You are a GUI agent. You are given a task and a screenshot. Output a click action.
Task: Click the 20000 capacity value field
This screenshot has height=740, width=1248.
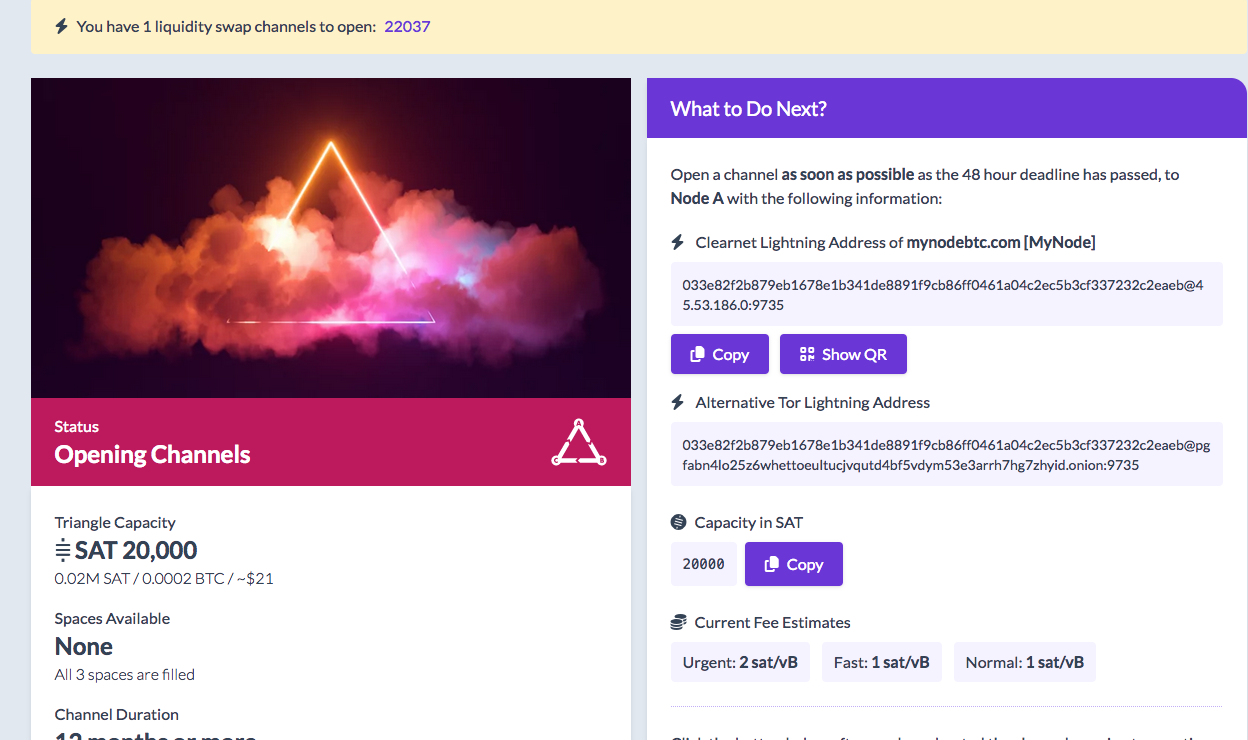[x=703, y=564]
